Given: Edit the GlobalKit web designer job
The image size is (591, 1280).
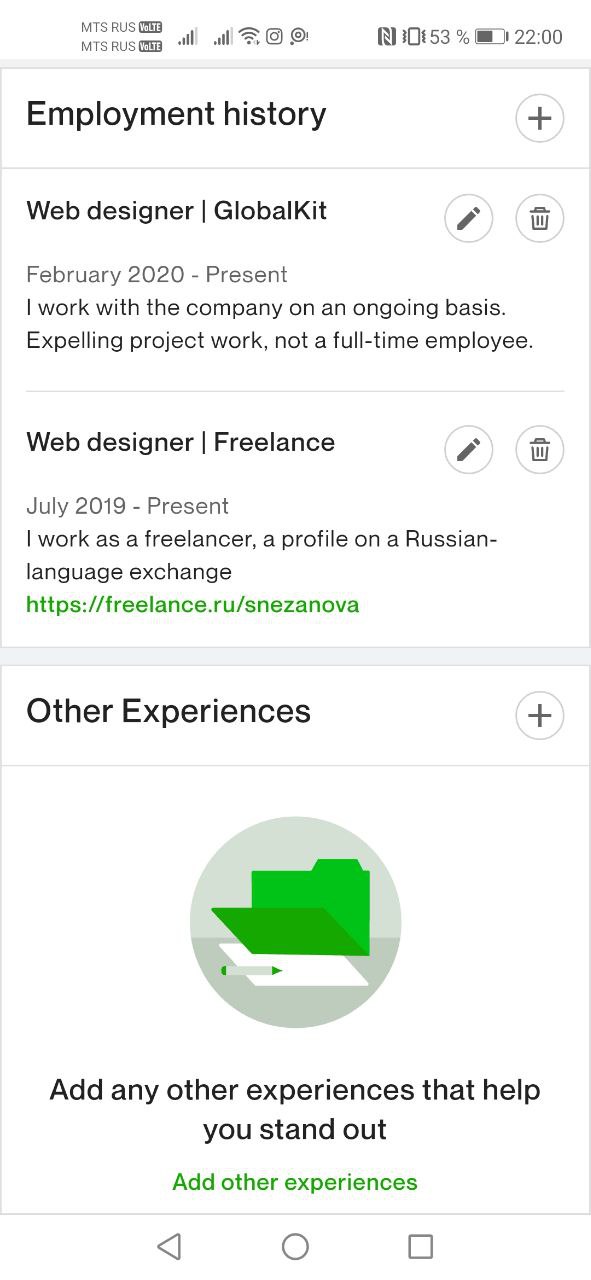Looking at the screenshot, I should click(469, 219).
